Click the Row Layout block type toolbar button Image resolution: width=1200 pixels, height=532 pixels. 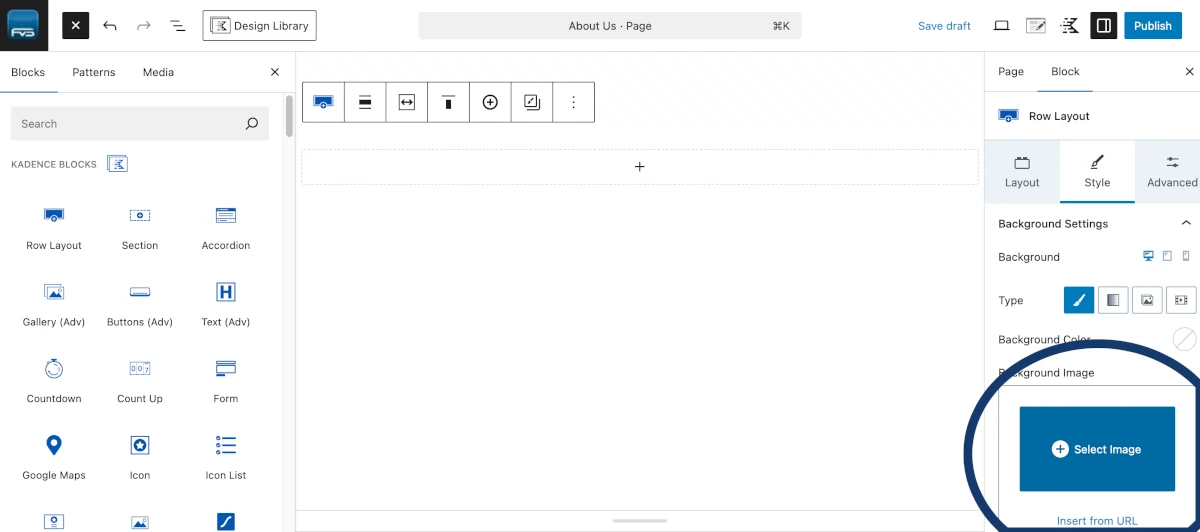click(323, 102)
